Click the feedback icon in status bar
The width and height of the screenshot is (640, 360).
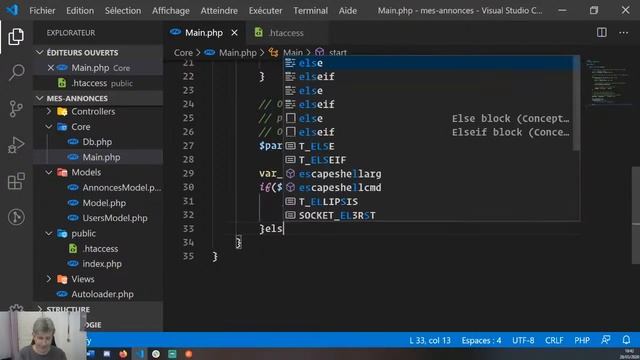tap(606, 340)
